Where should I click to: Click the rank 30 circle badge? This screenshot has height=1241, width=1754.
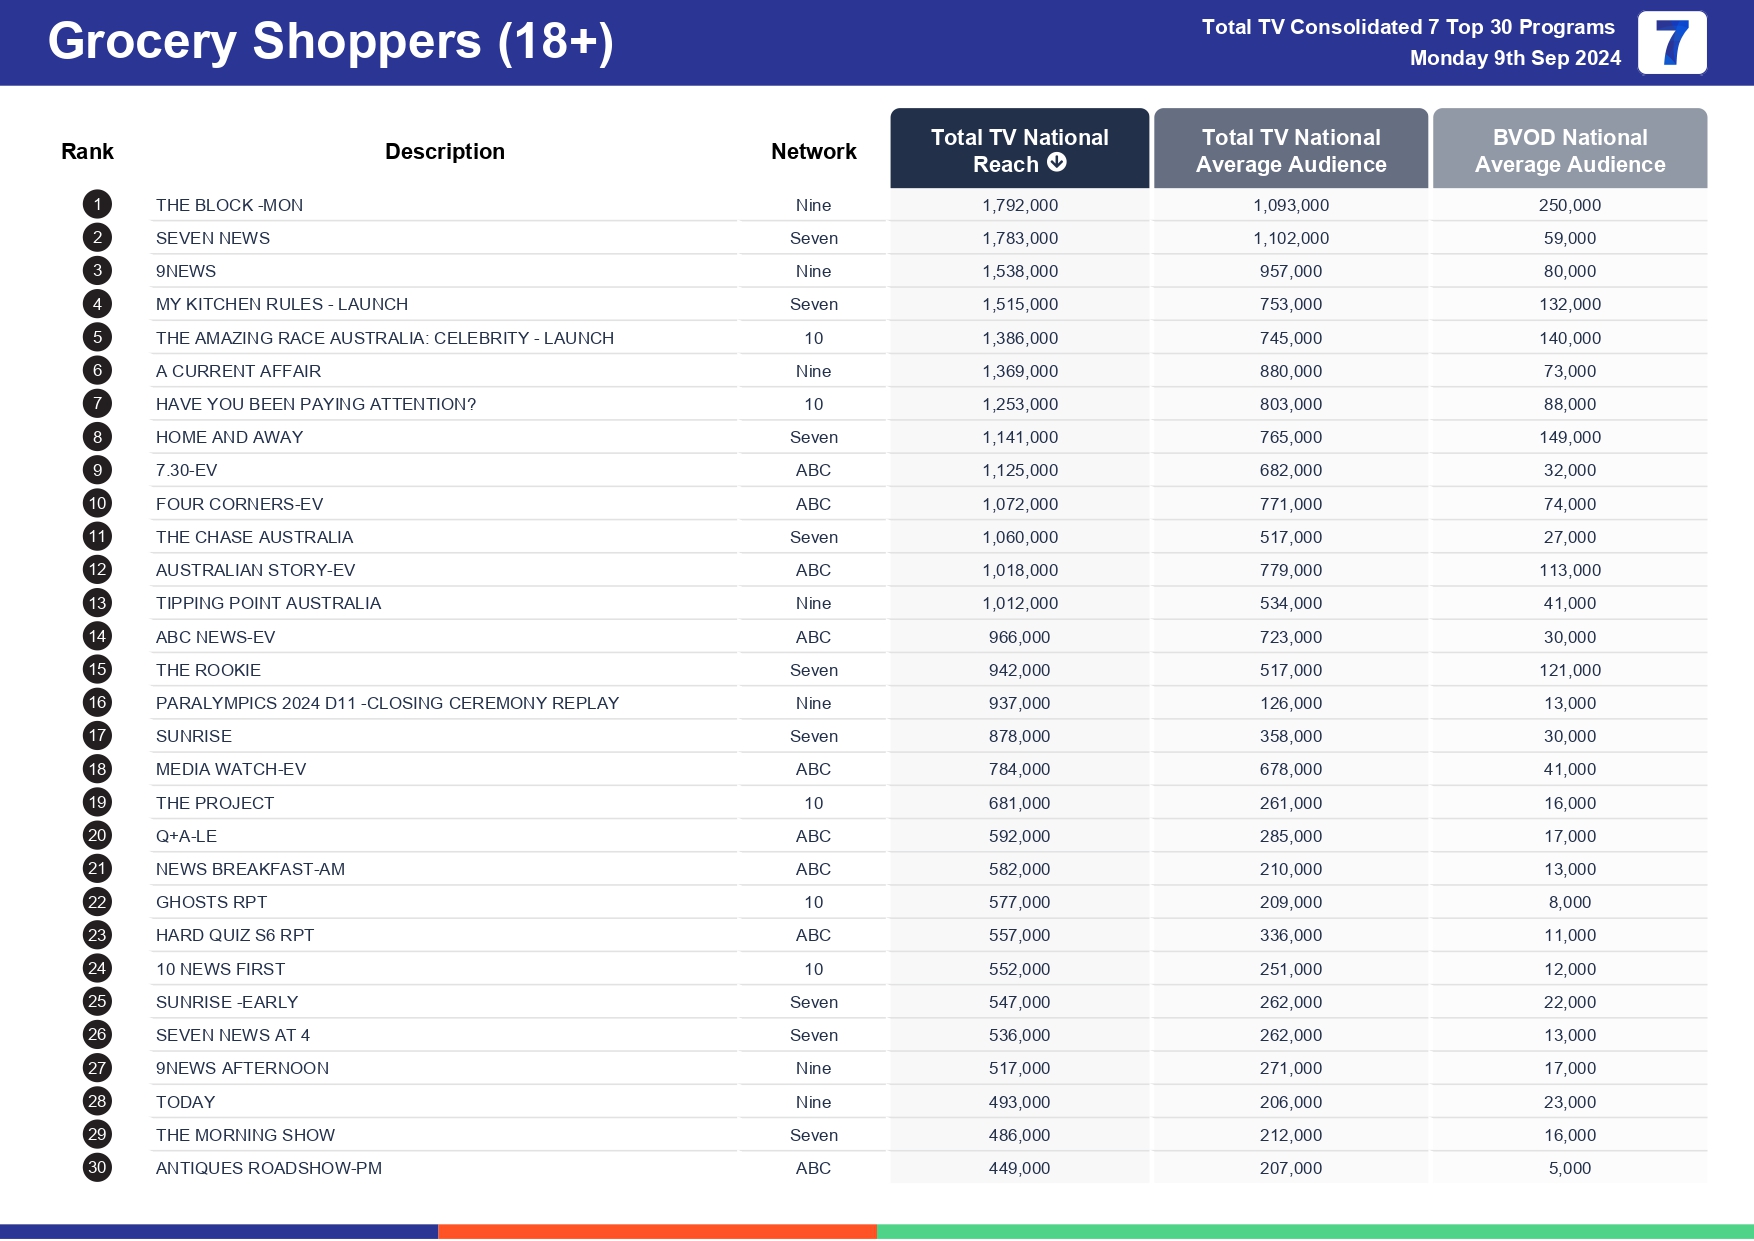pos(97,1167)
